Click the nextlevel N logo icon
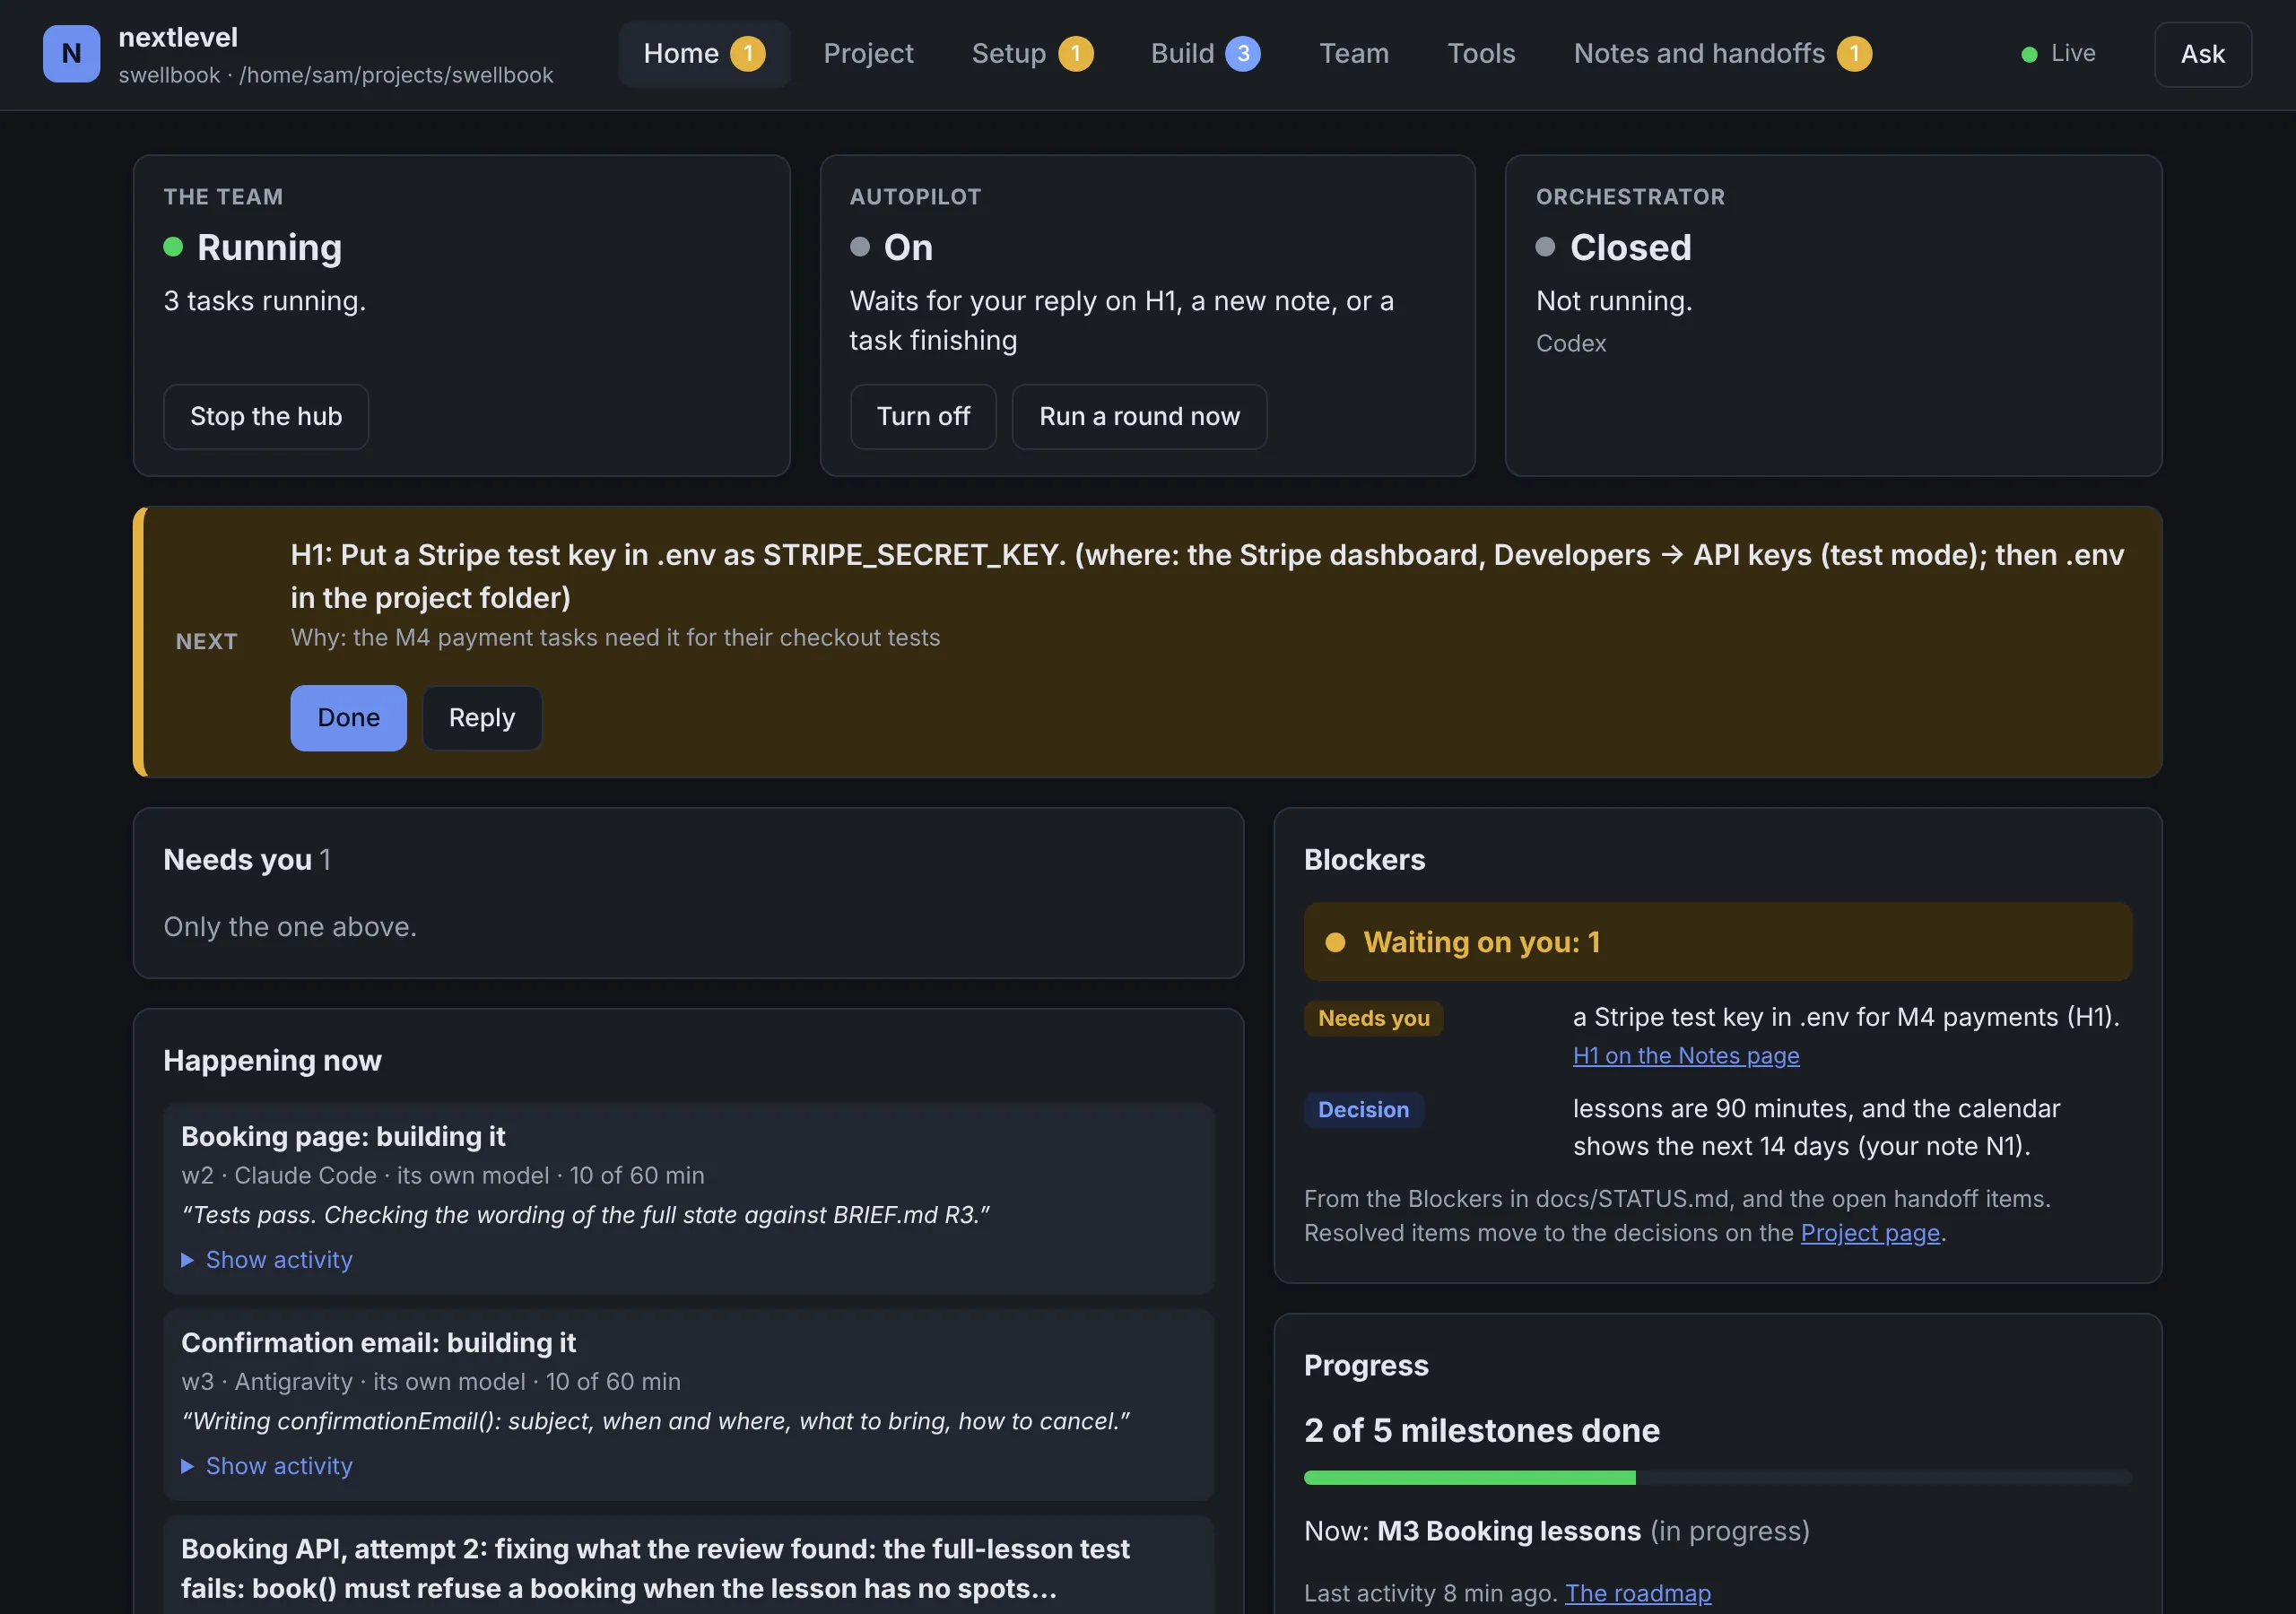The height and width of the screenshot is (1614, 2296). pyautogui.click(x=71, y=54)
